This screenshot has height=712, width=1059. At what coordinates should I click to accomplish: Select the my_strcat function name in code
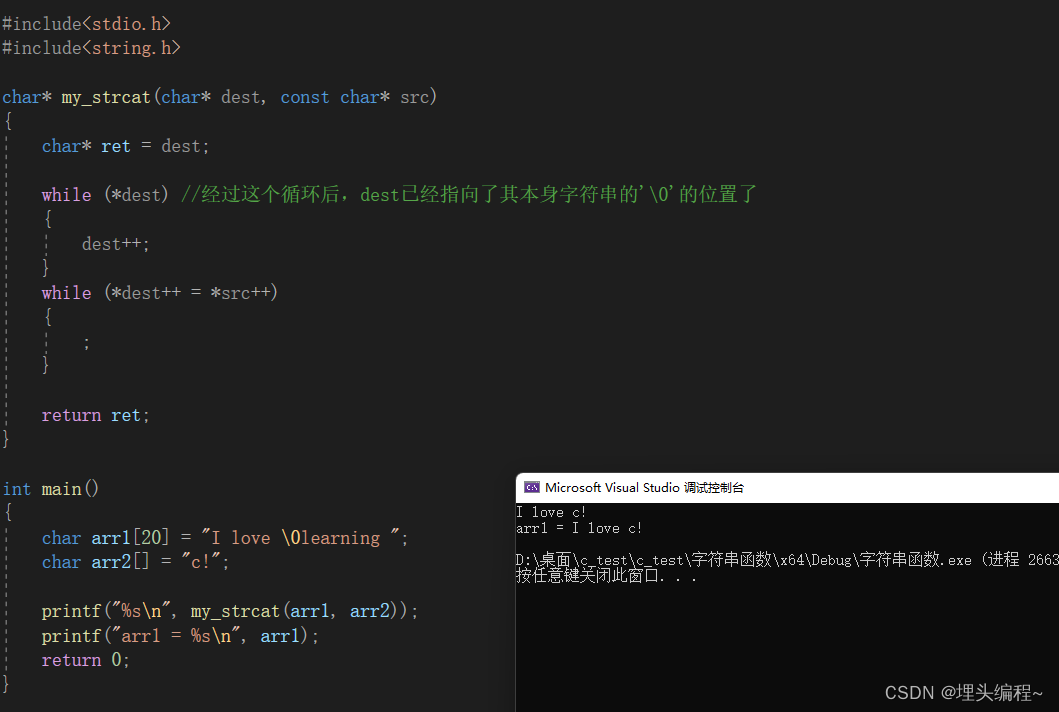(x=105, y=96)
